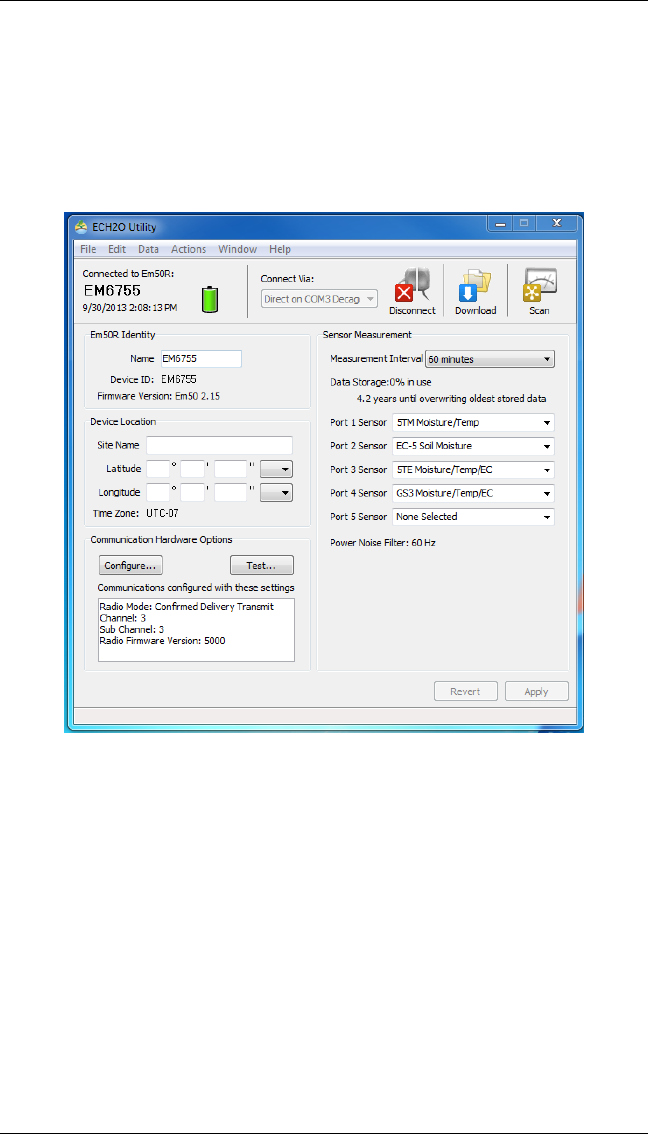Click the Configure... button
Image resolution: width=648 pixels, height=1134 pixels.
tap(130, 565)
